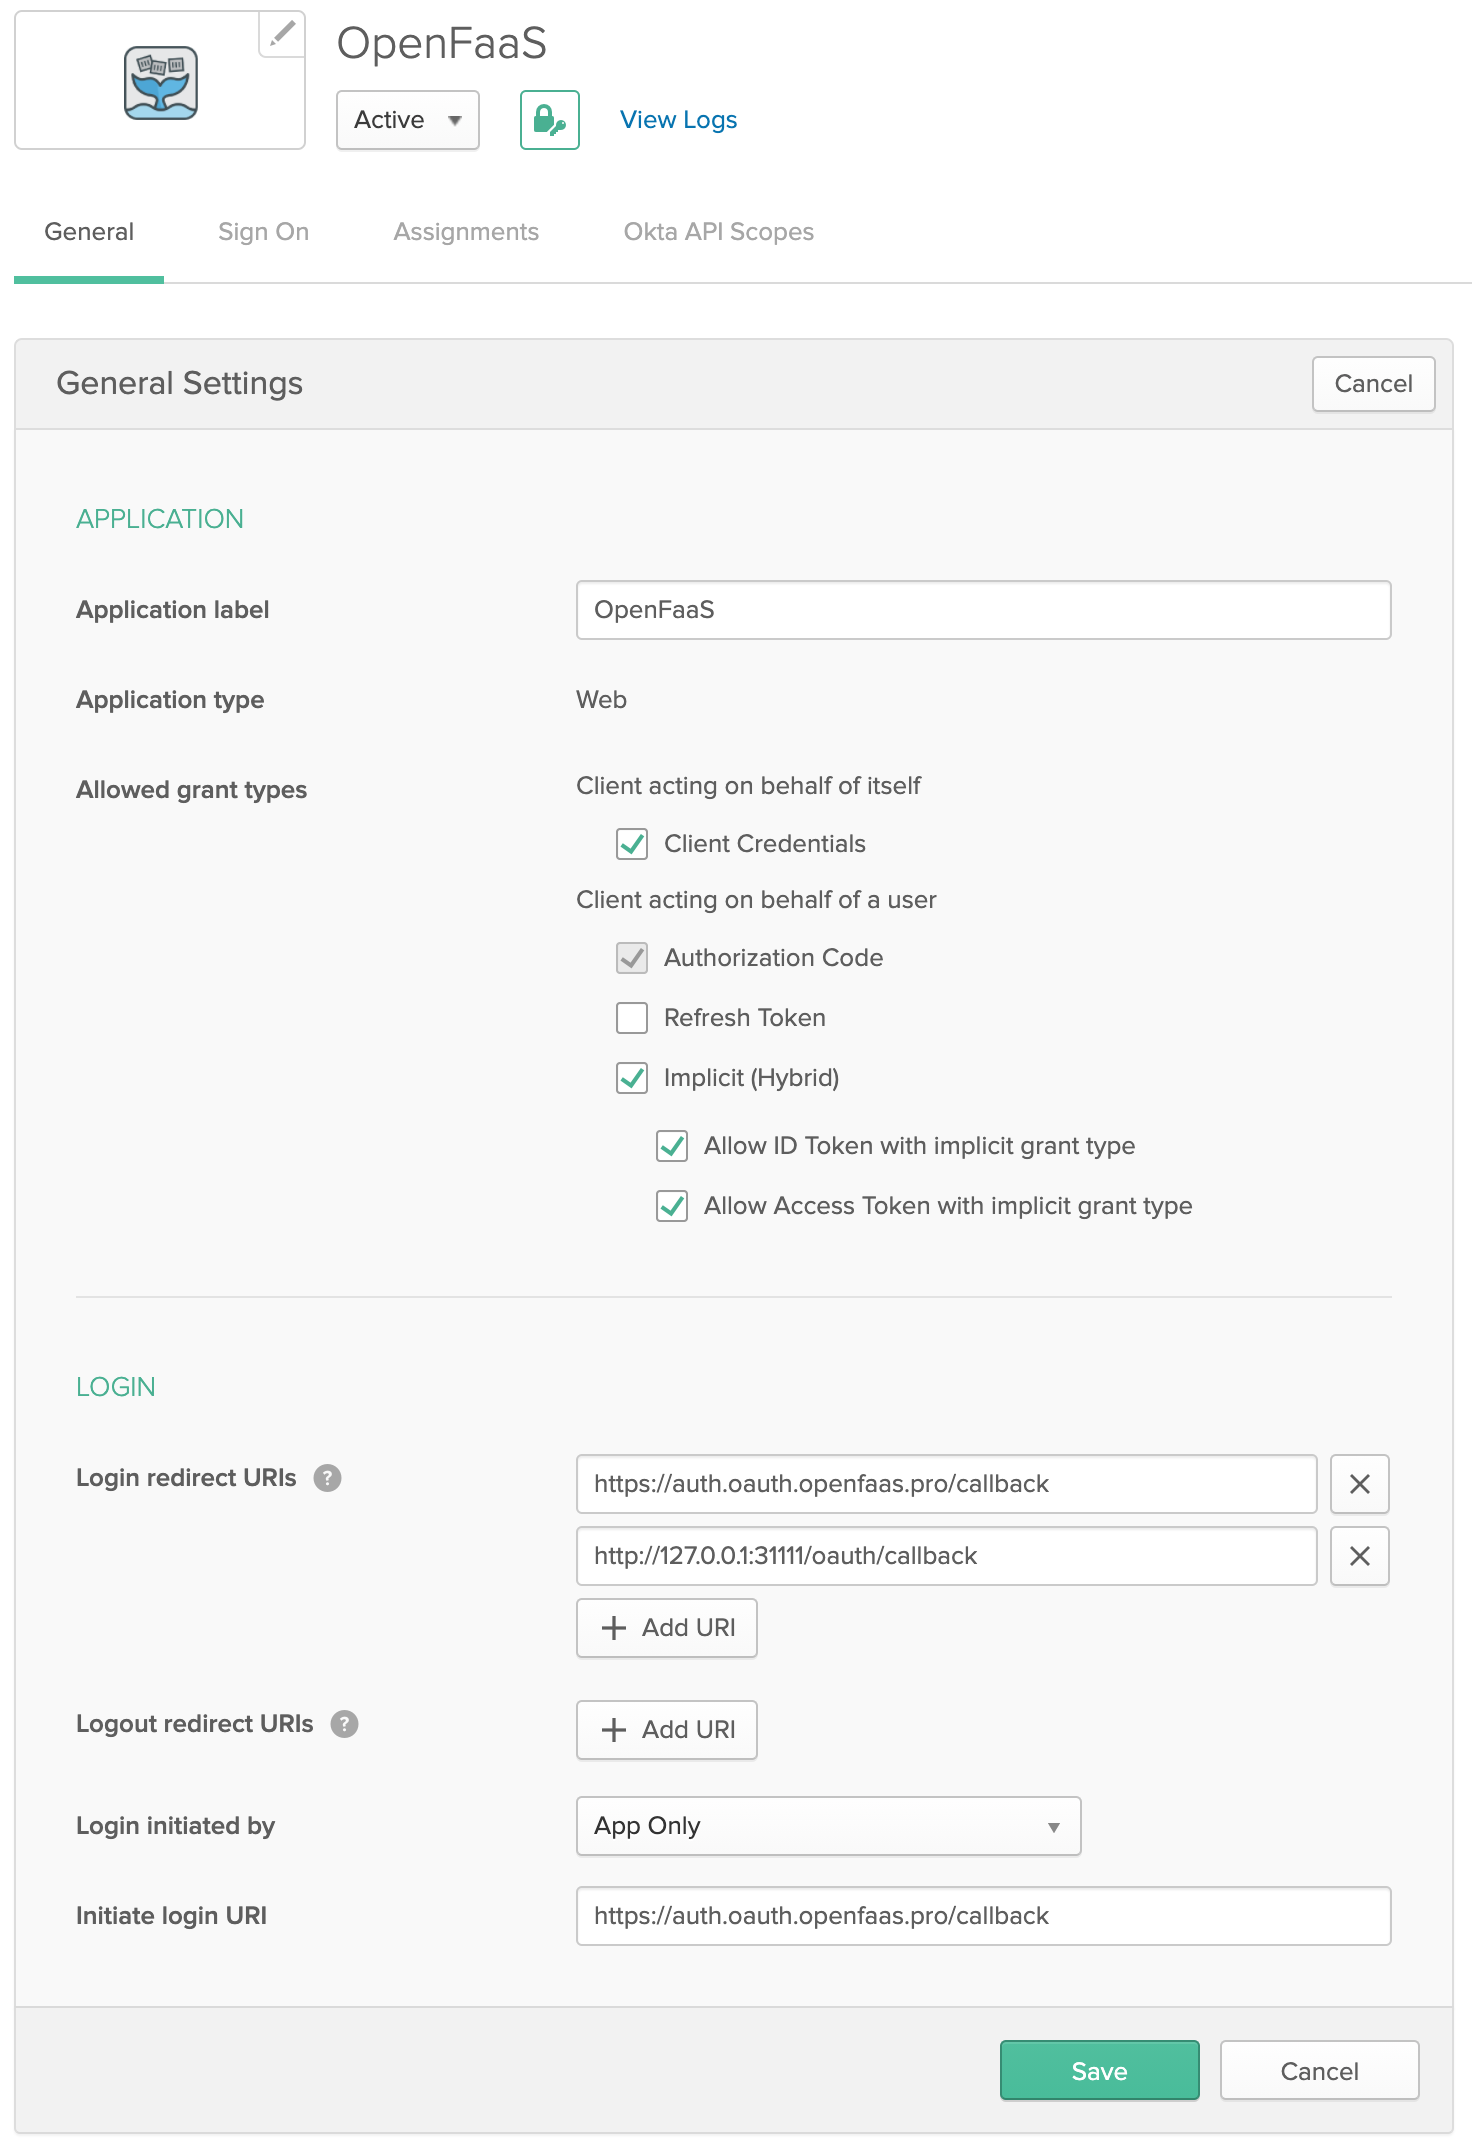Toggle the Implicit (Hybrid) checkbox
This screenshot has height=2150, width=1472.
(x=632, y=1078)
